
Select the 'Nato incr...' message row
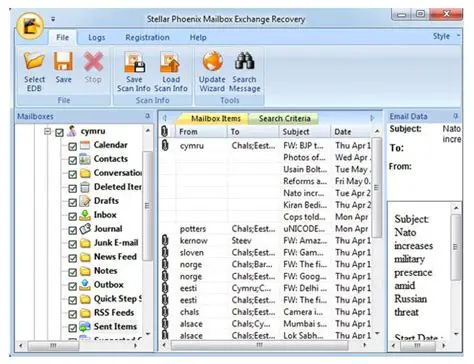pos(265,193)
